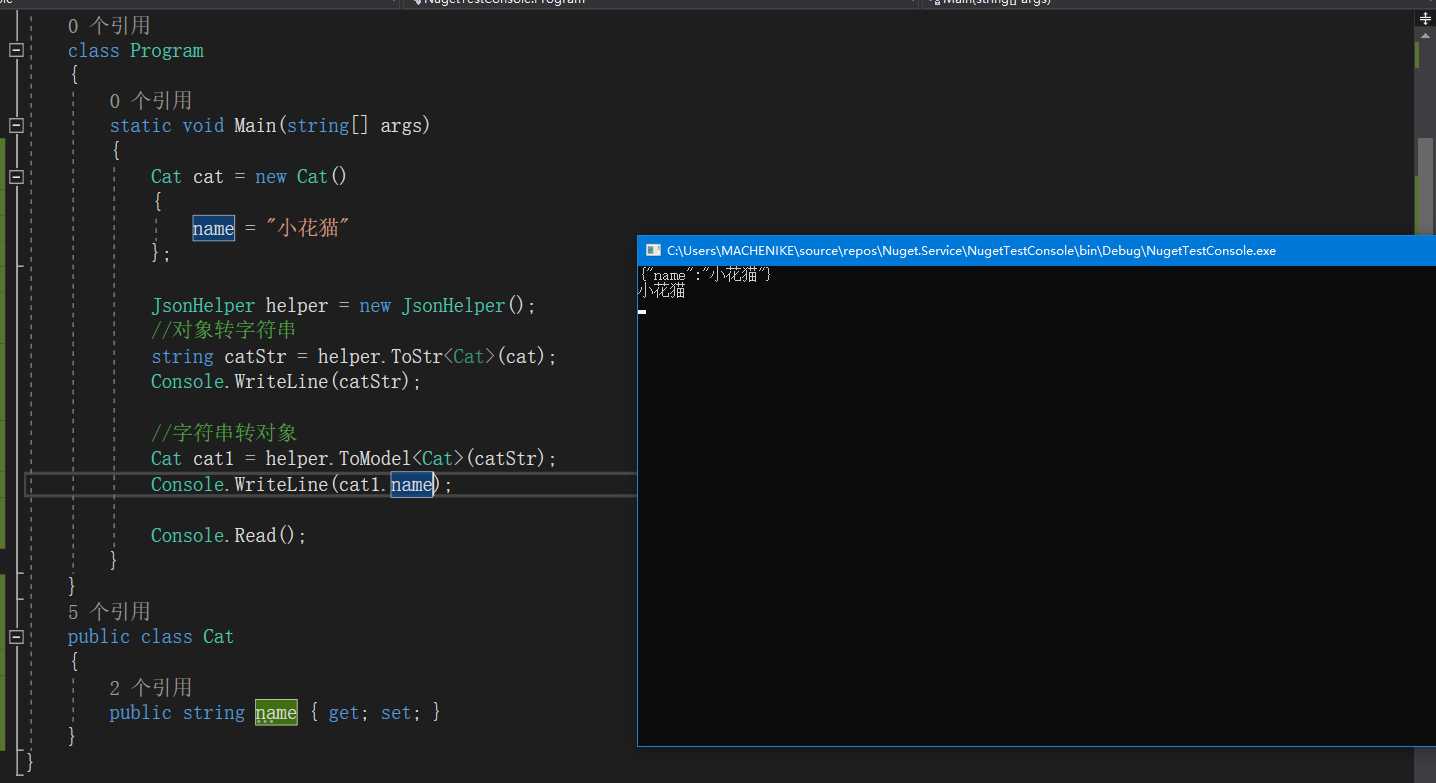
Task: Click the editor scrollbar up arrow
Action: coord(1425,35)
